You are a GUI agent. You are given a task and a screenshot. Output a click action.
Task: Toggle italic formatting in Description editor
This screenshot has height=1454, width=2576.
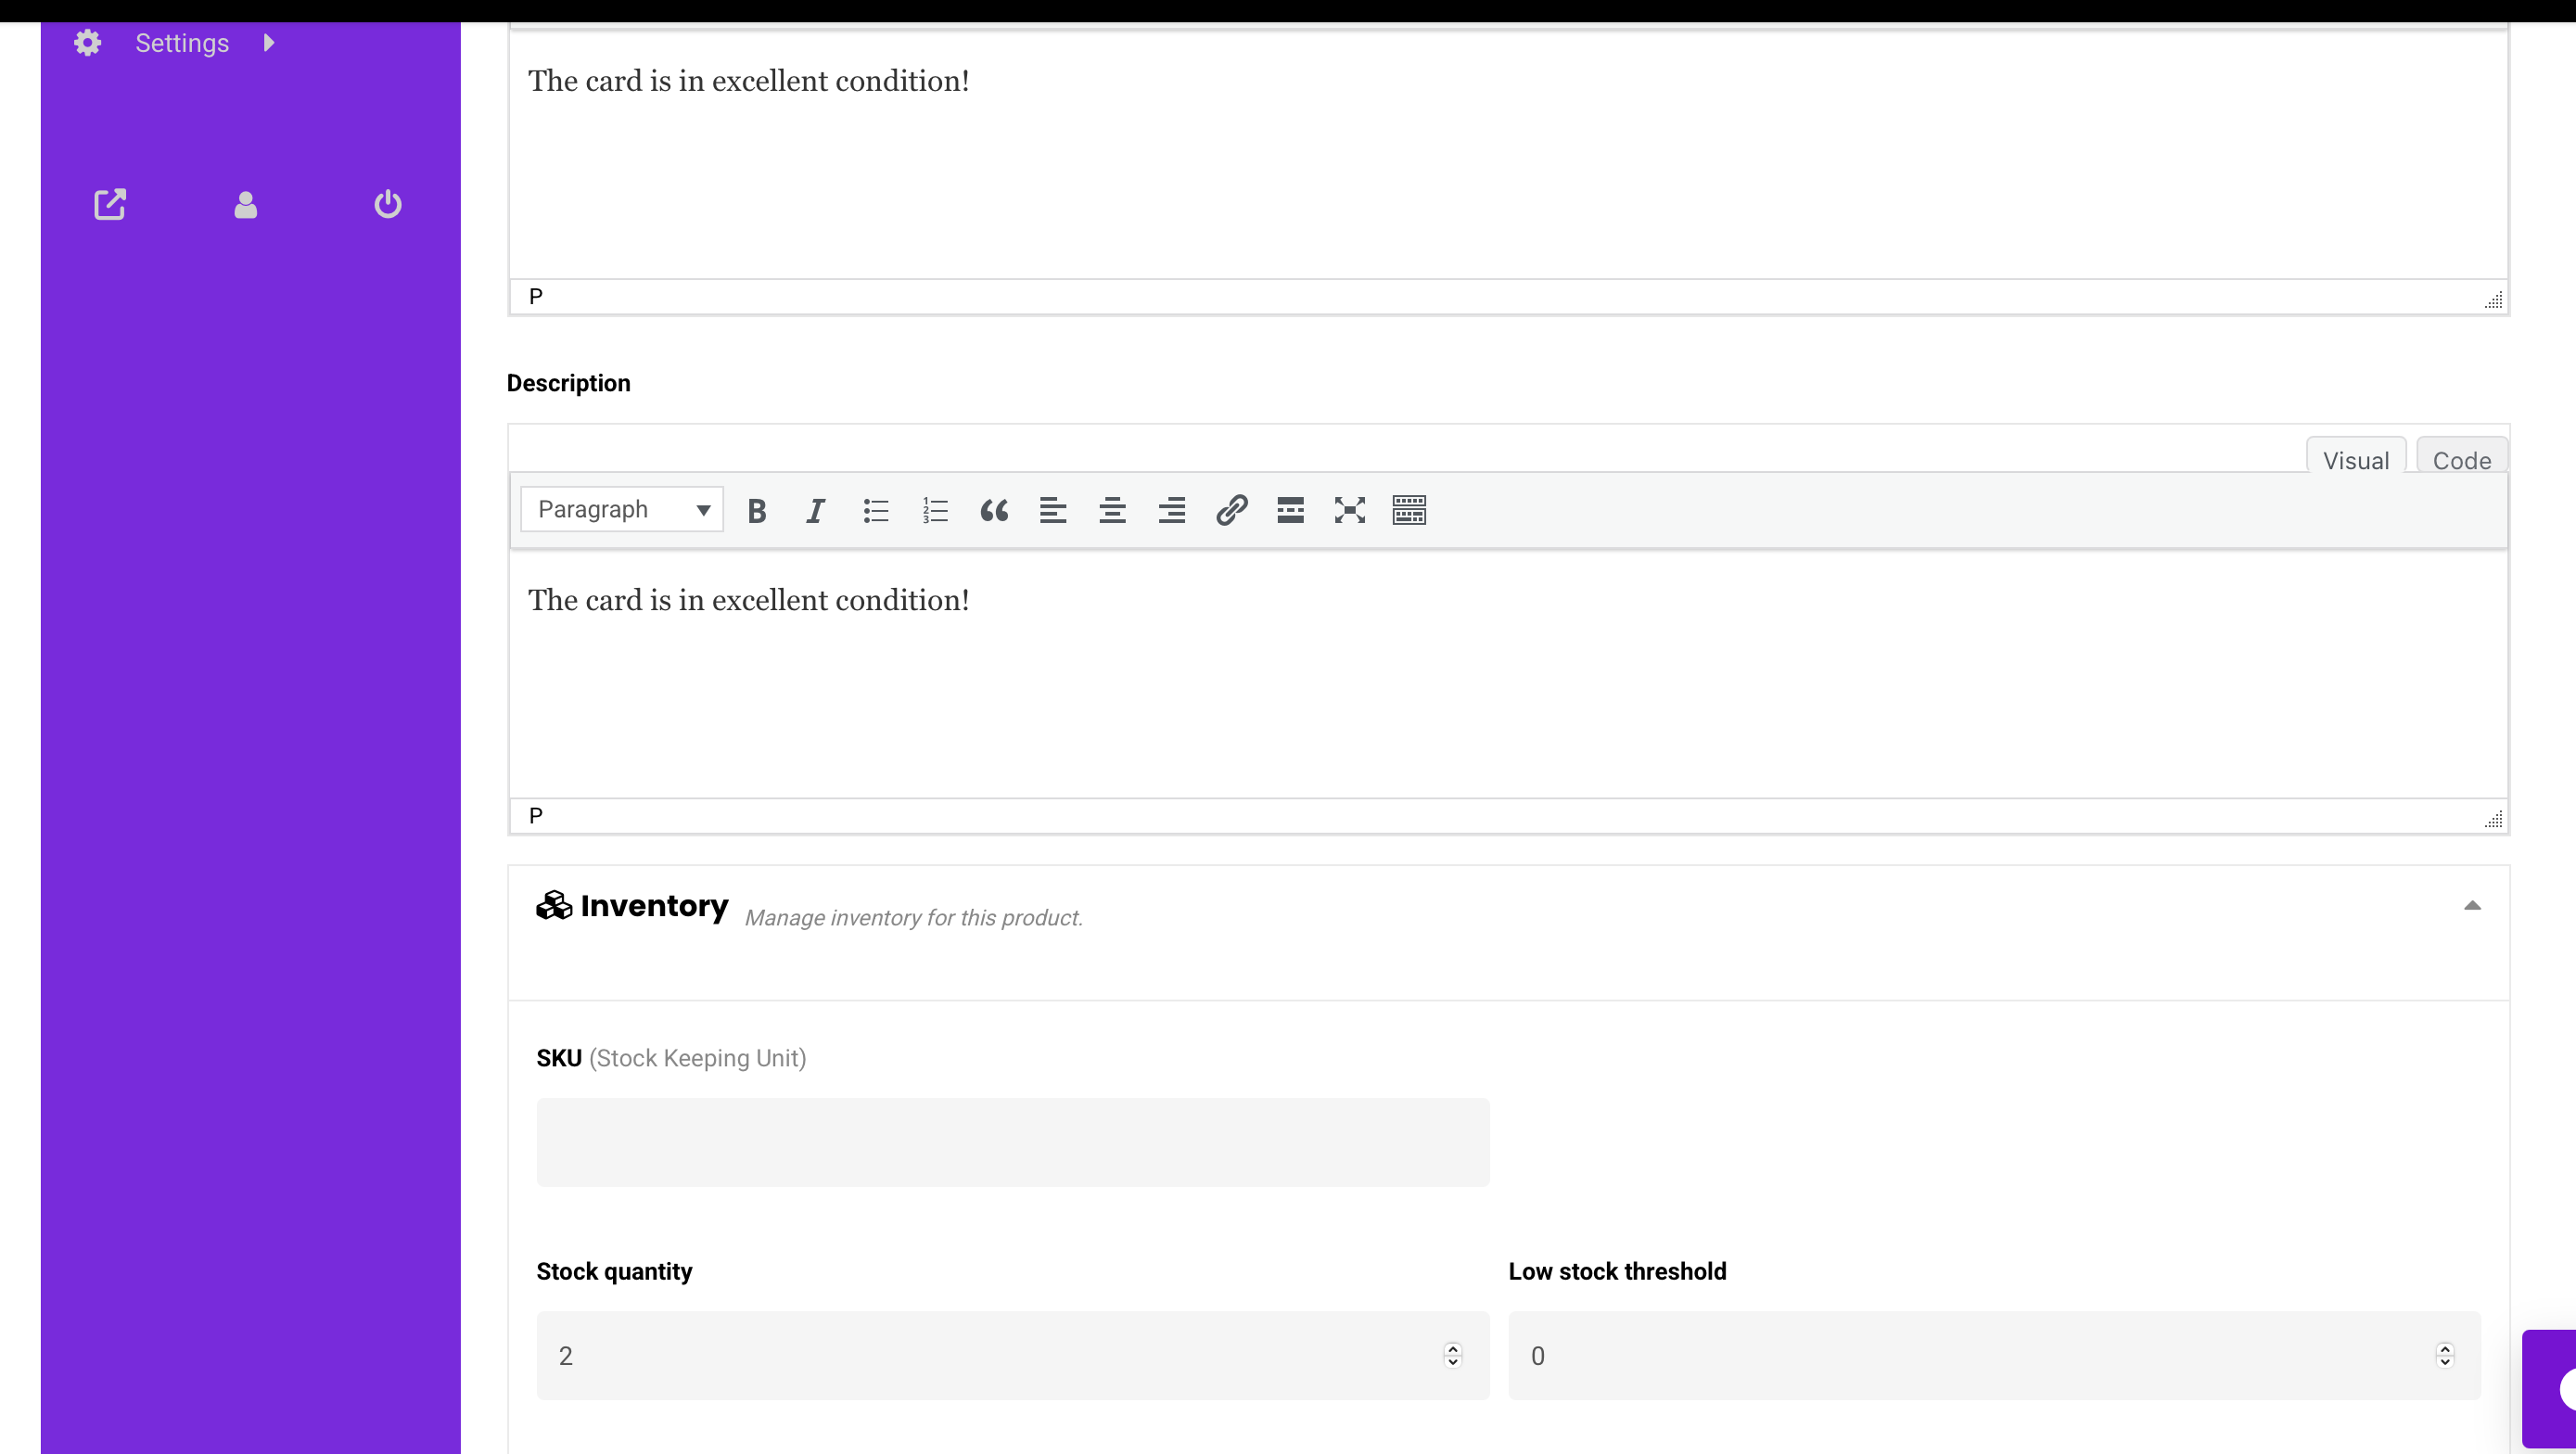(x=816, y=511)
